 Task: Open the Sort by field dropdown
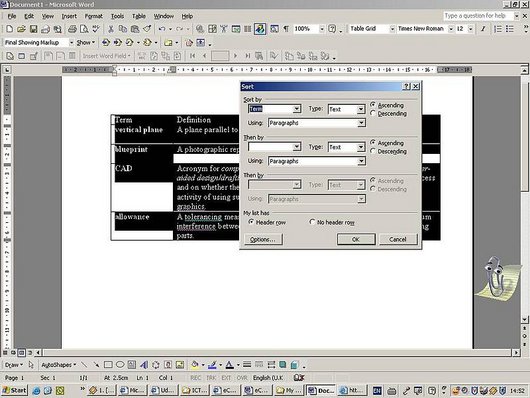296,109
